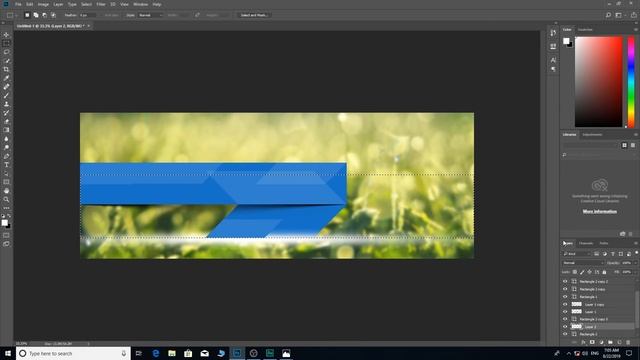Select the Move tool
The image size is (640, 360).
pyautogui.click(x=6, y=35)
